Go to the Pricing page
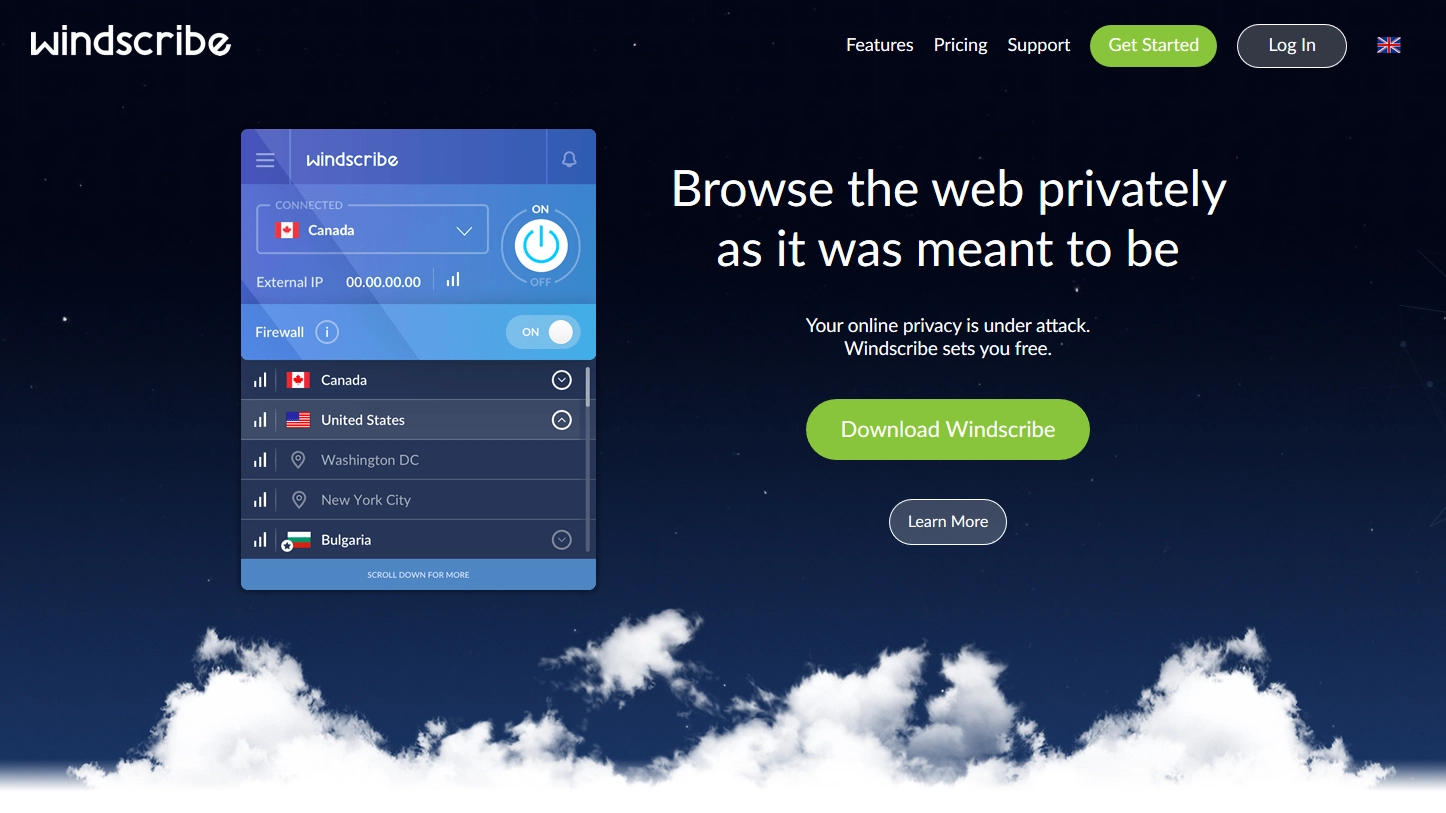Viewport: 1446px width, 813px height. (x=961, y=45)
